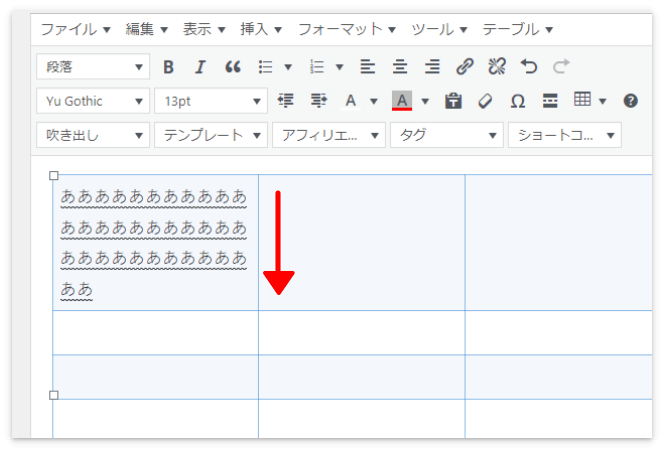The width and height of the screenshot is (664, 451).
Task: Open the フォーマット menu
Action: point(347,29)
